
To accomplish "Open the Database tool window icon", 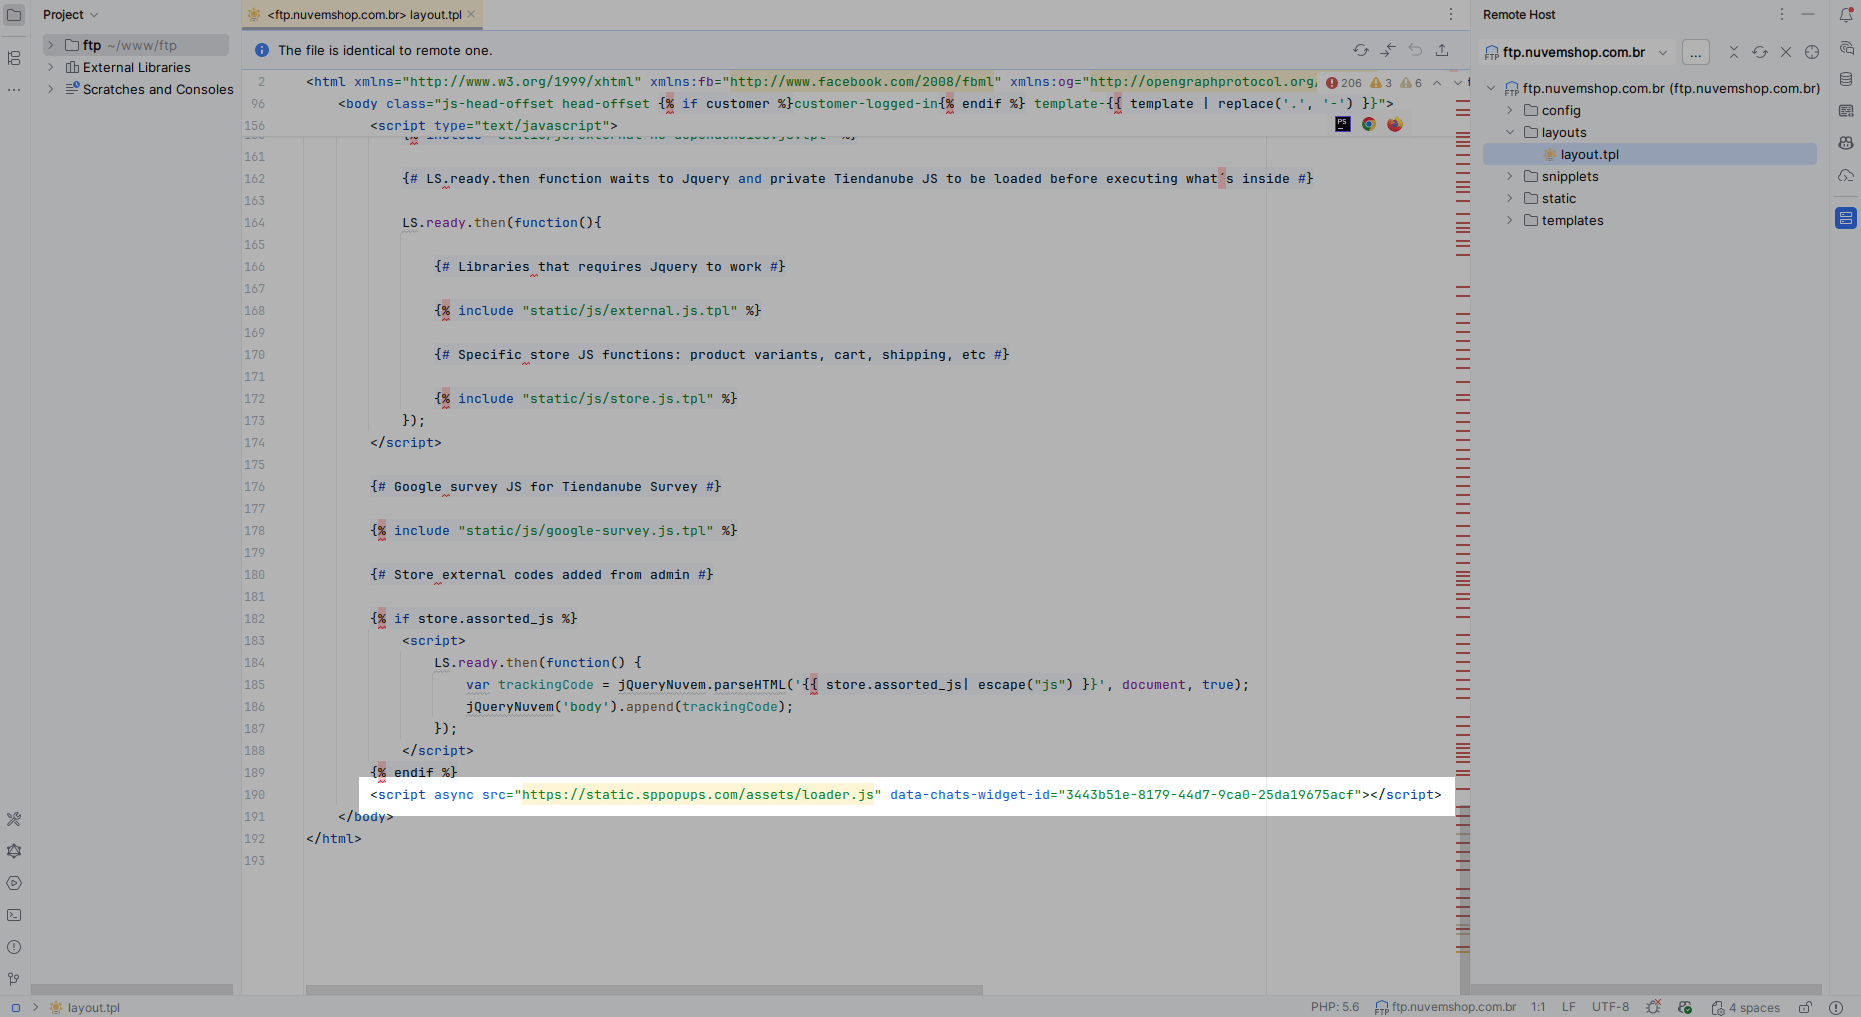I will coord(1846,79).
